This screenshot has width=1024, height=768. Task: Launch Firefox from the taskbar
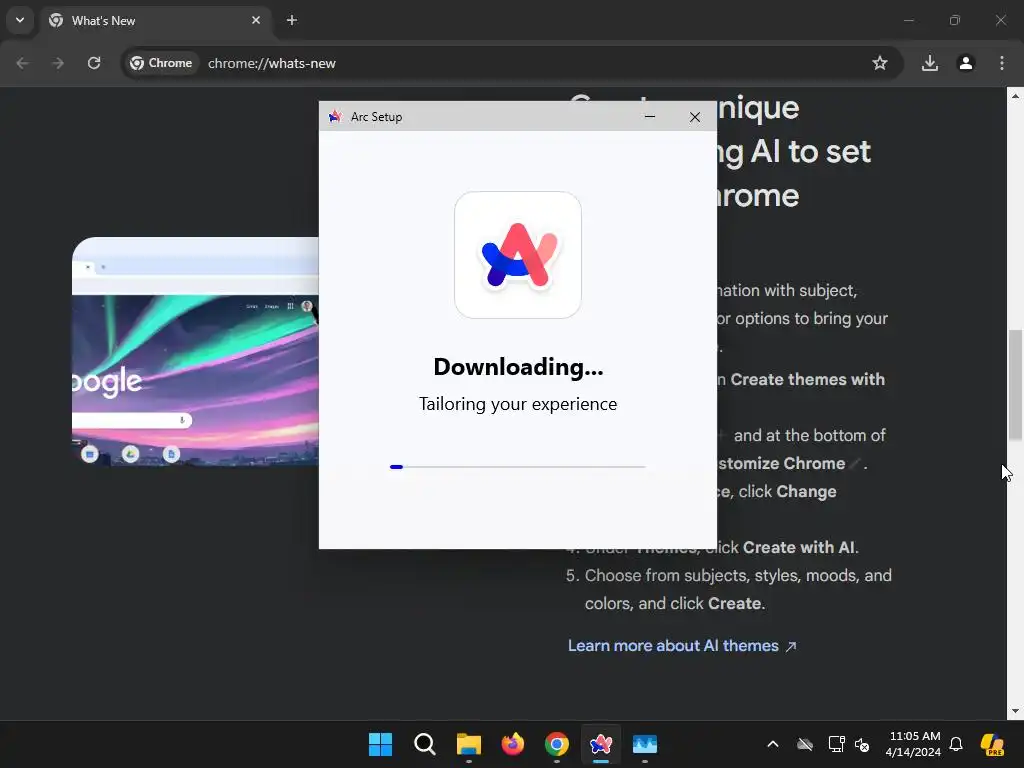[x=513, y=744]
